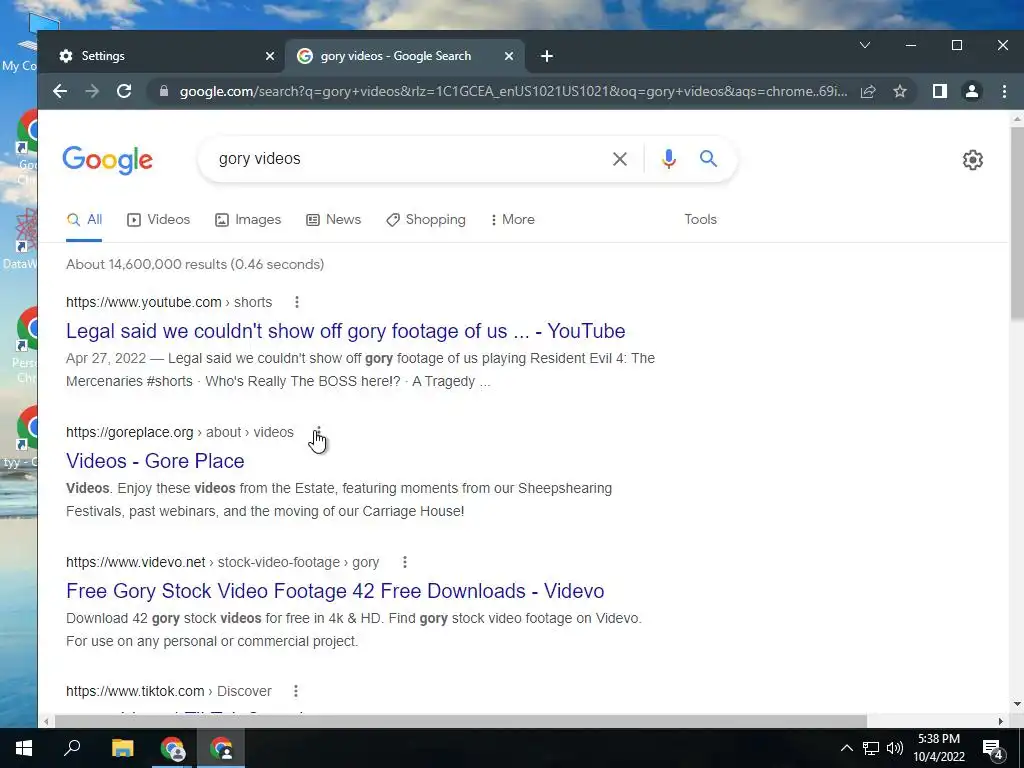Open a new tab with plus button

[547, 56]
